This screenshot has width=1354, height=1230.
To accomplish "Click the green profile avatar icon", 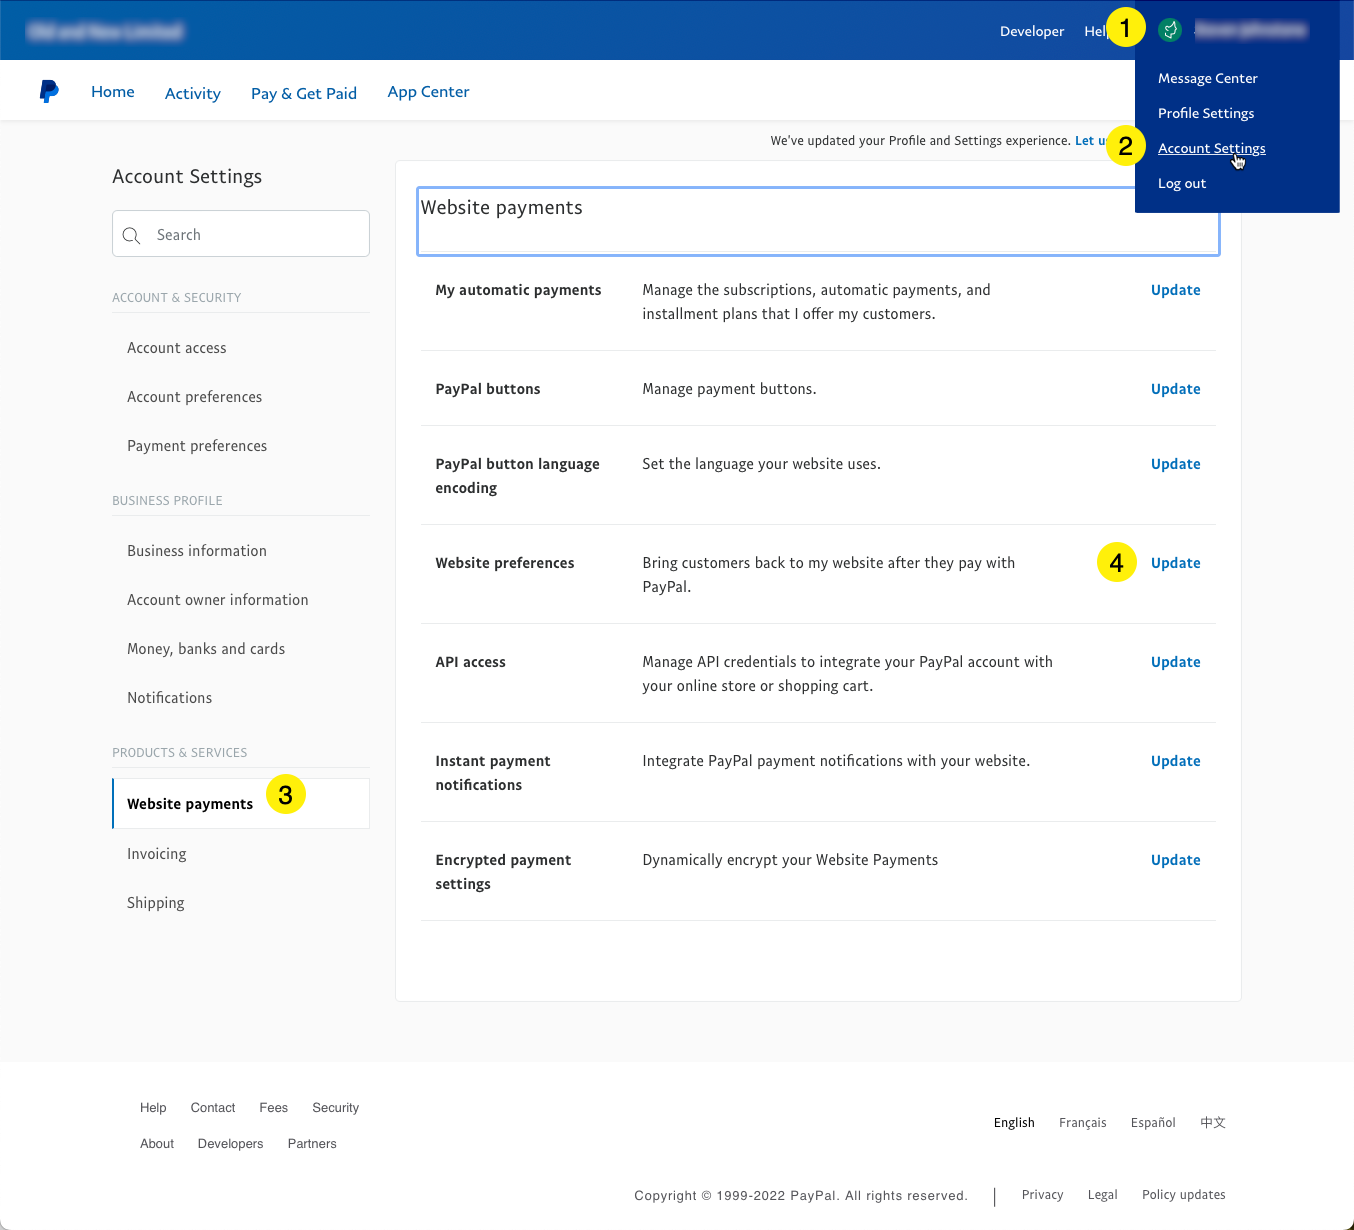I will point(1170,30).
